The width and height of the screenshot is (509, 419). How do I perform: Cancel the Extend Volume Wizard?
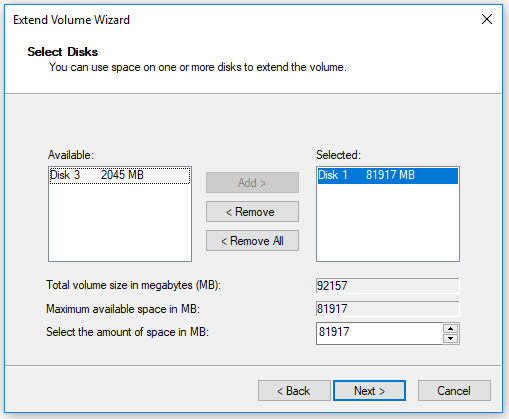[454, 391]
